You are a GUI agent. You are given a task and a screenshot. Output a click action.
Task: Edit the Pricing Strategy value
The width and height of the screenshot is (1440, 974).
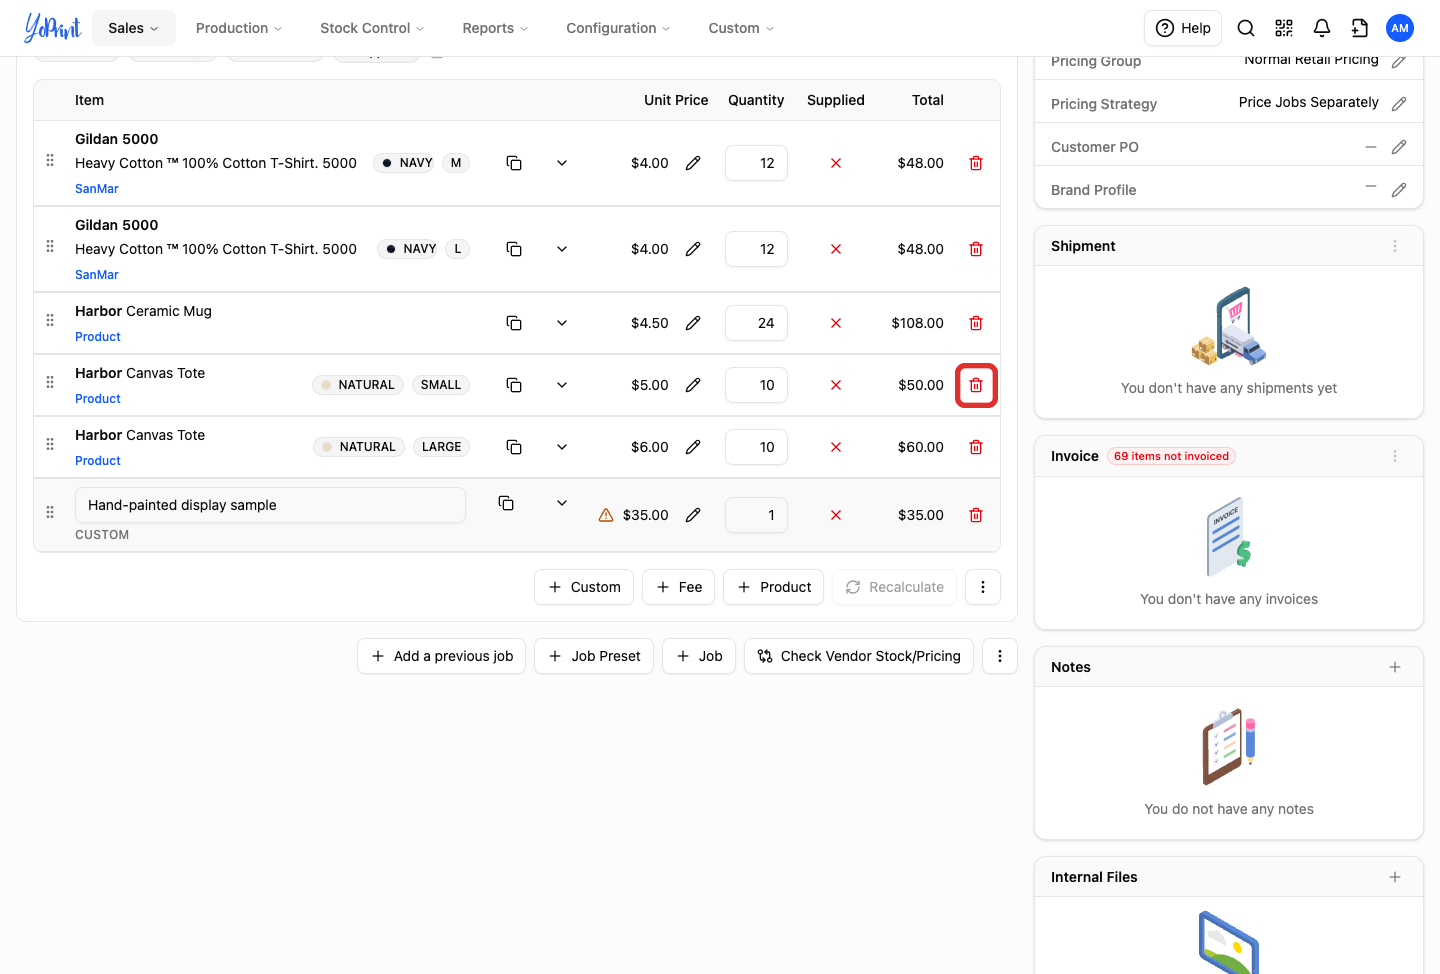[1399, 104]
